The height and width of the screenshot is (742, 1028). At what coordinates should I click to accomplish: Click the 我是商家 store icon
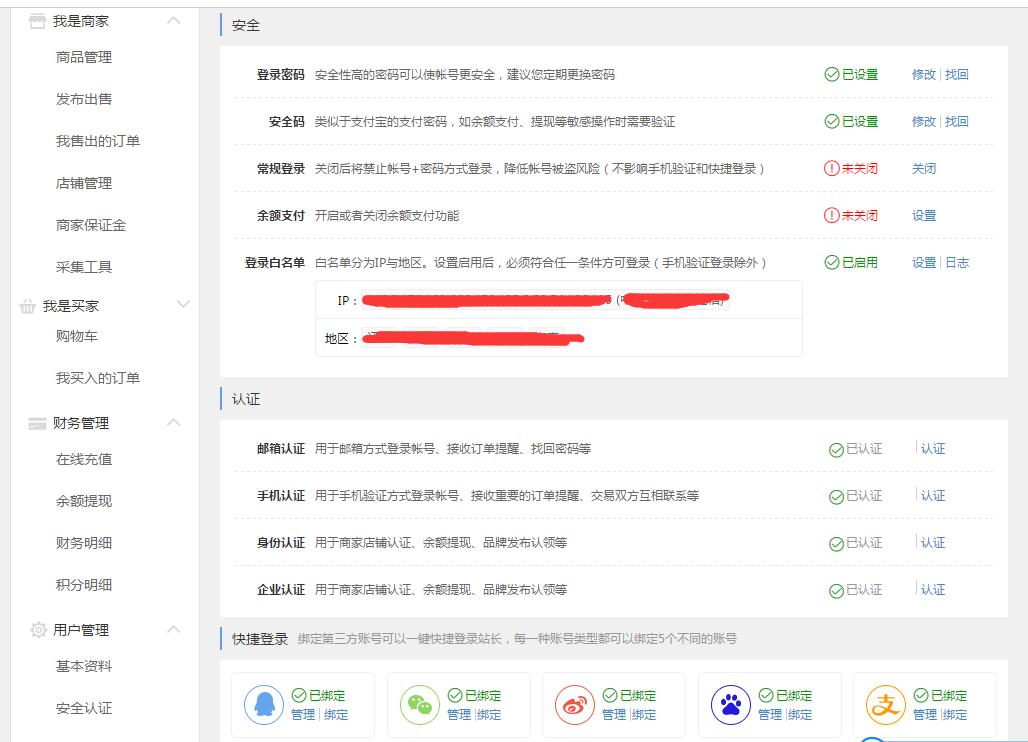coord(37,21)
